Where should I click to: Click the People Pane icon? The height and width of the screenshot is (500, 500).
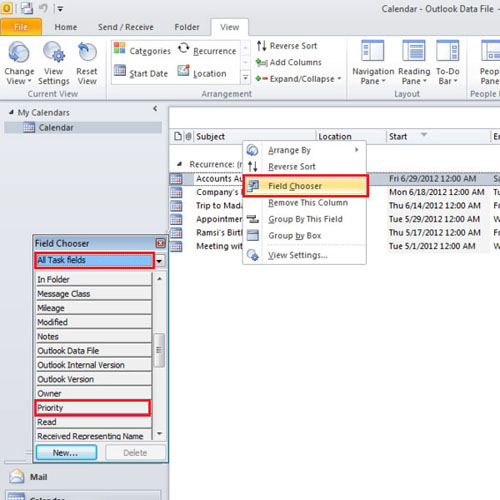(490, 52)
